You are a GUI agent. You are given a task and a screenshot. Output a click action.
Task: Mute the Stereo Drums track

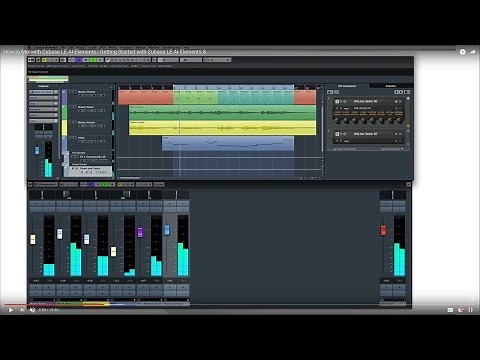click(71, 92)
